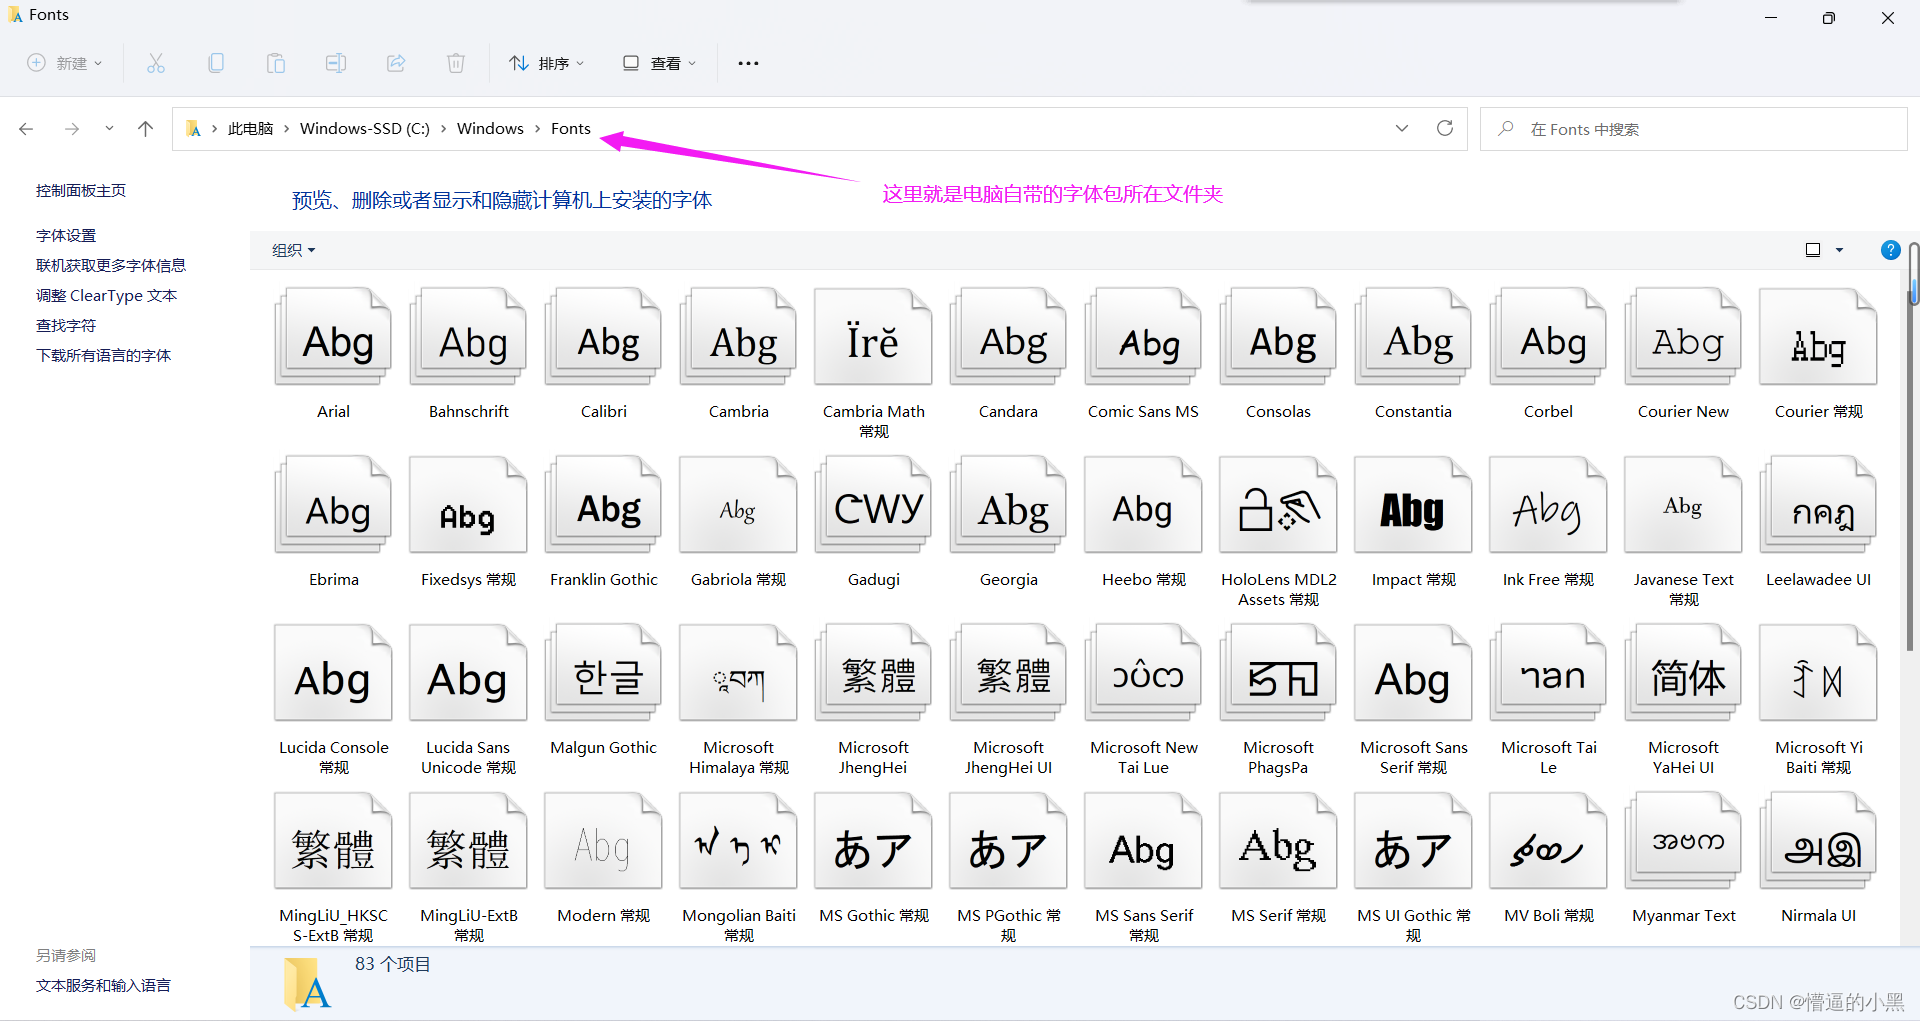Screen dimensions: 1920x1021
Task: Go back with the left arrow
Action: click(26, 129)
